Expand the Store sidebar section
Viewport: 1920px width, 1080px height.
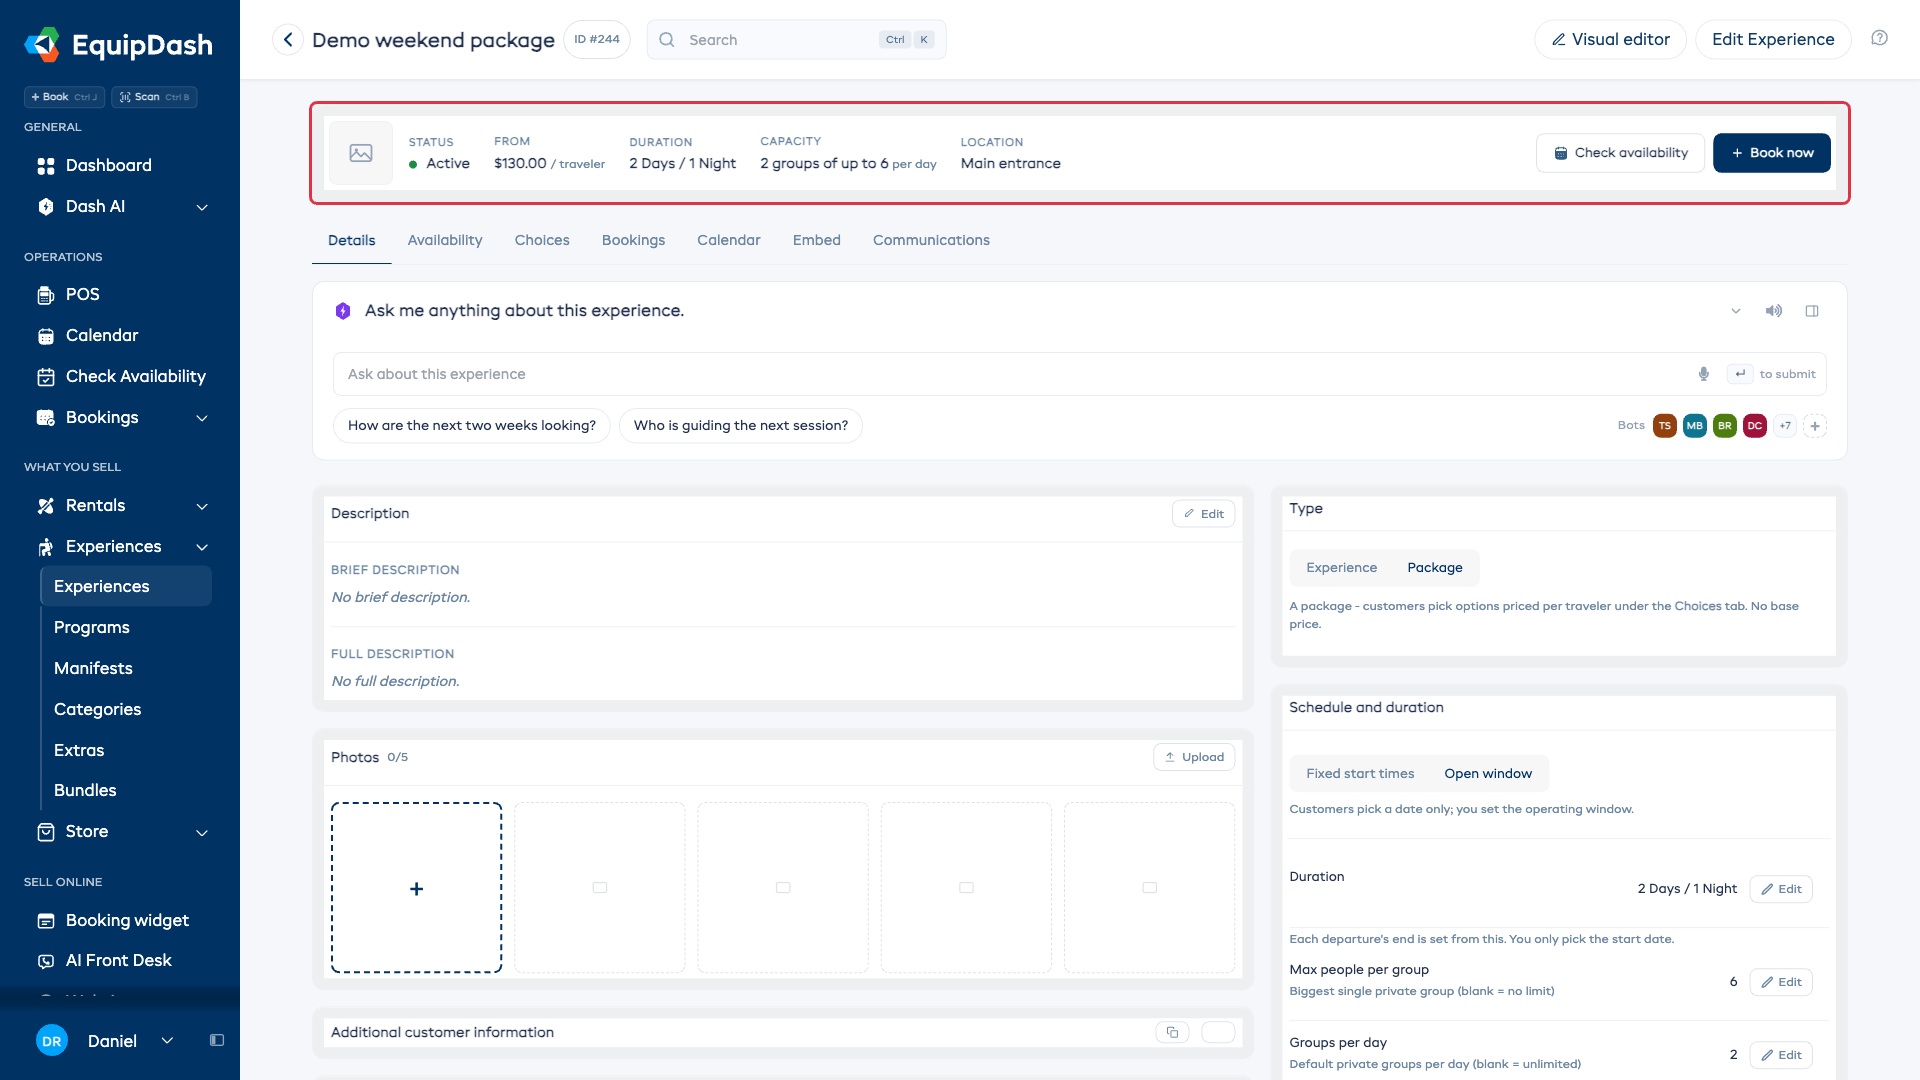point(202,832)
